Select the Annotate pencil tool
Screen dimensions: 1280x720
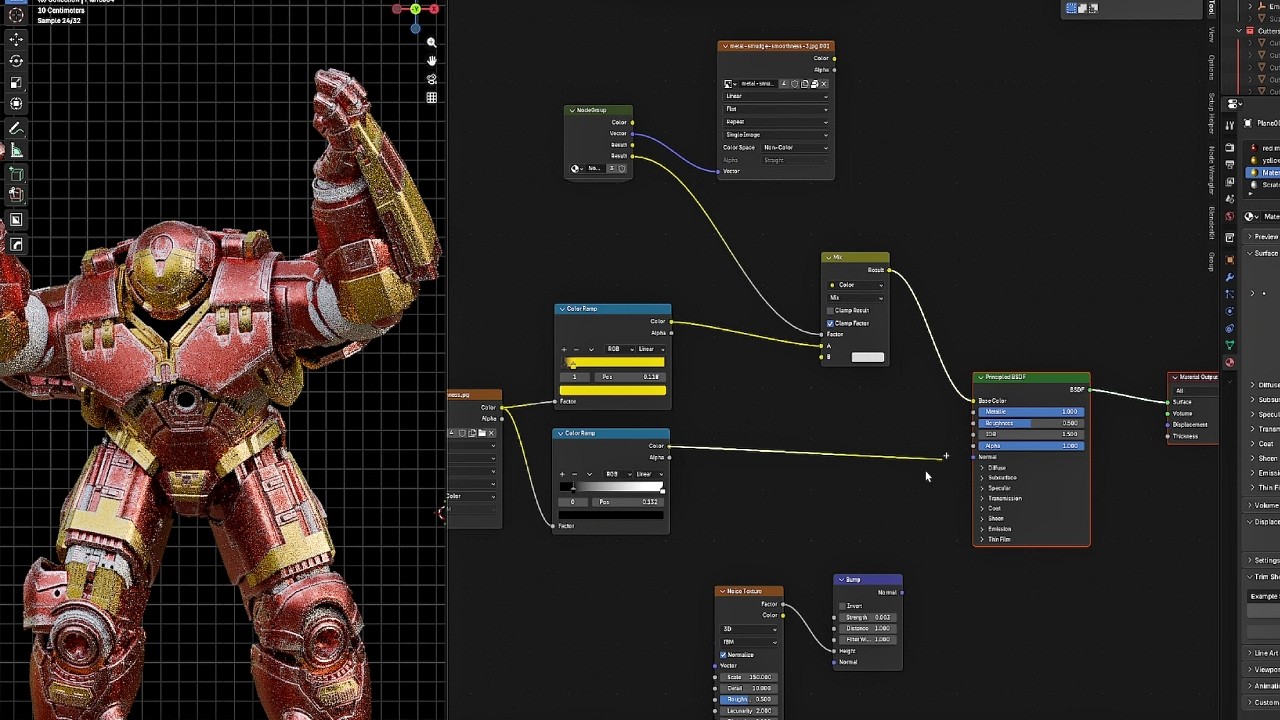16,129
